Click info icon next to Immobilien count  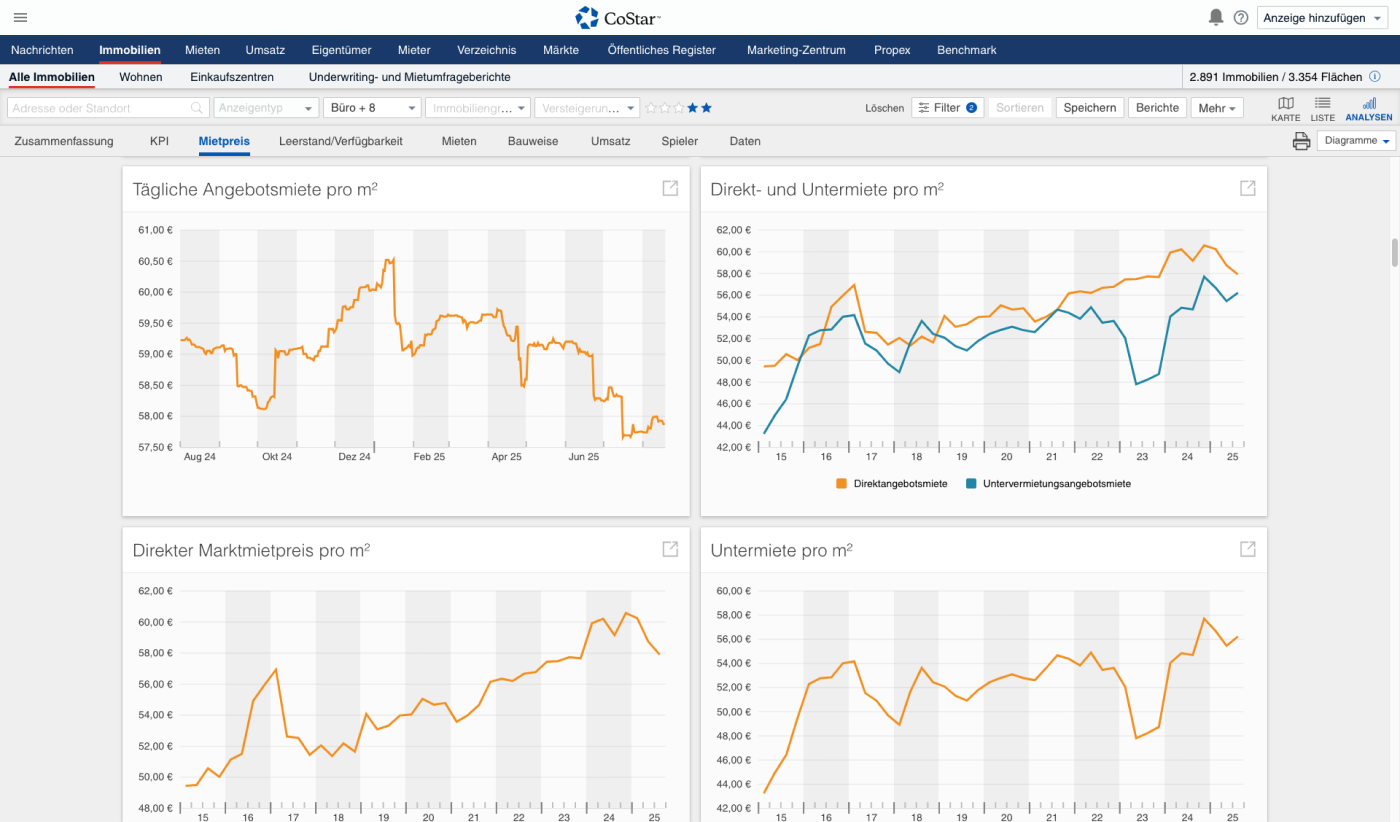1375,77
